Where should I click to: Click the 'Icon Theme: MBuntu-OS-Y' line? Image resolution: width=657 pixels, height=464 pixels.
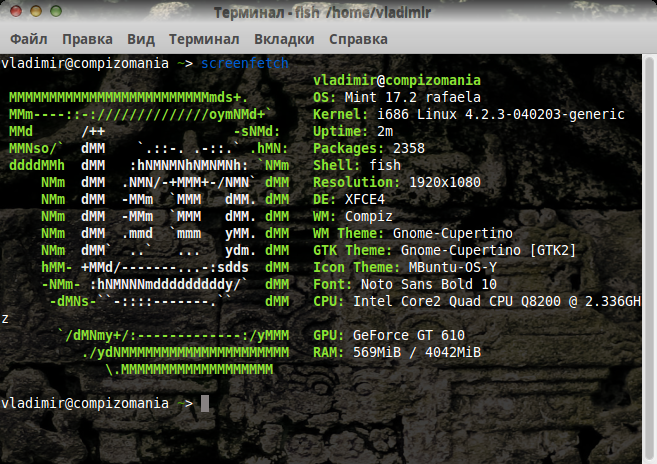click(405, 267)
